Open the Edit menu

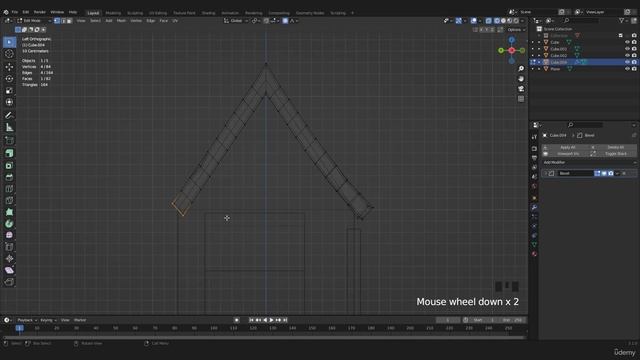26,12
